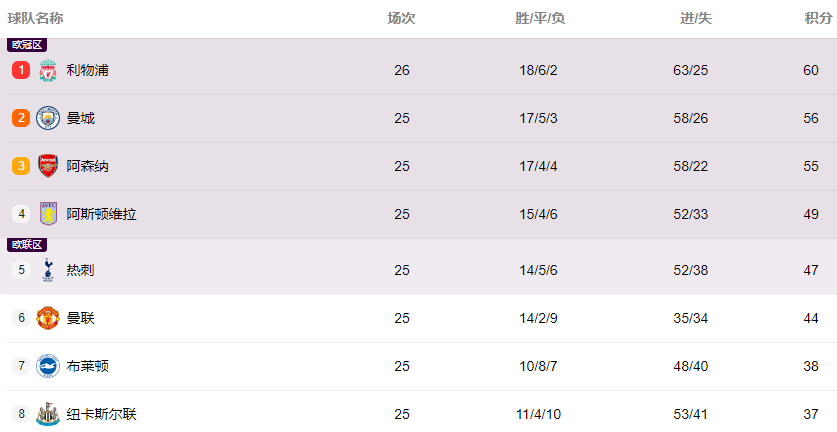Click the Aston Villa crest
The image size is (837, 432).
[x=48, y=214]
